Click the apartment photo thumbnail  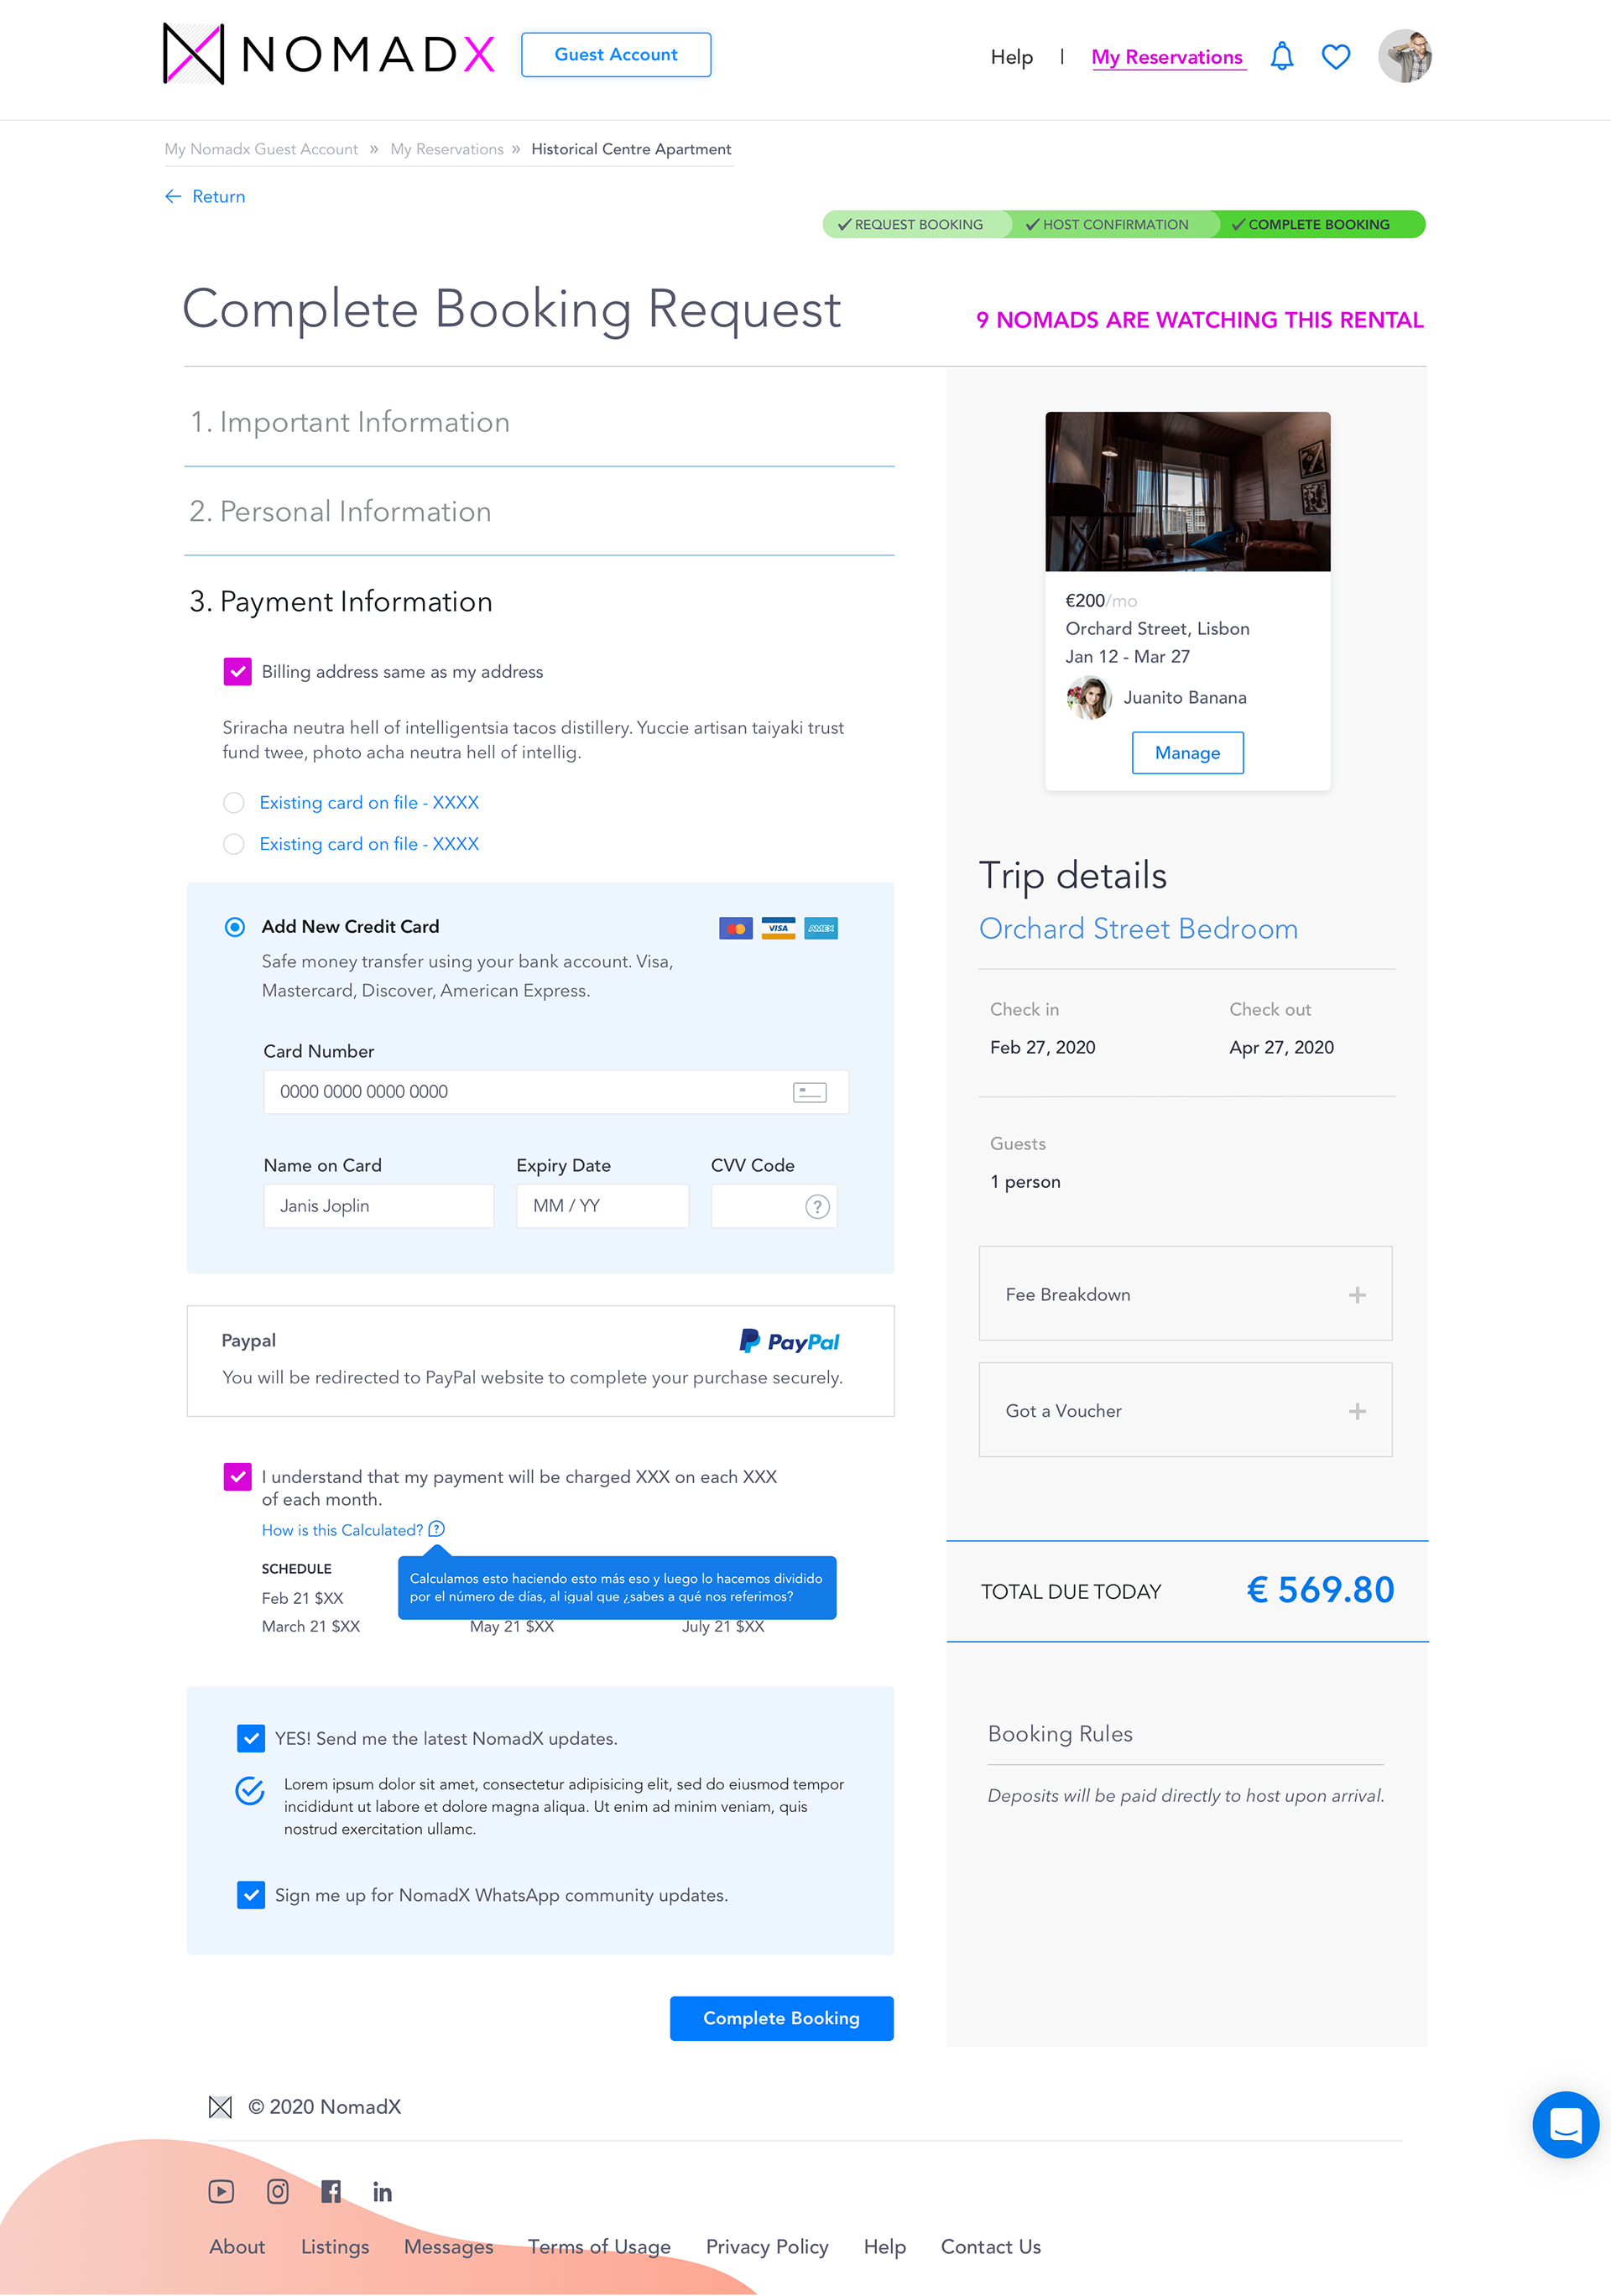point(1187,491)
